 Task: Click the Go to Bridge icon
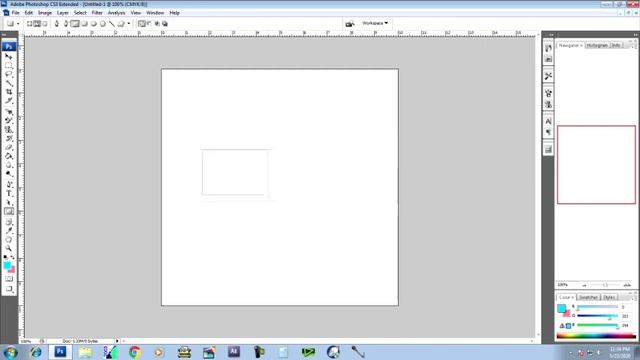point(349,24)
